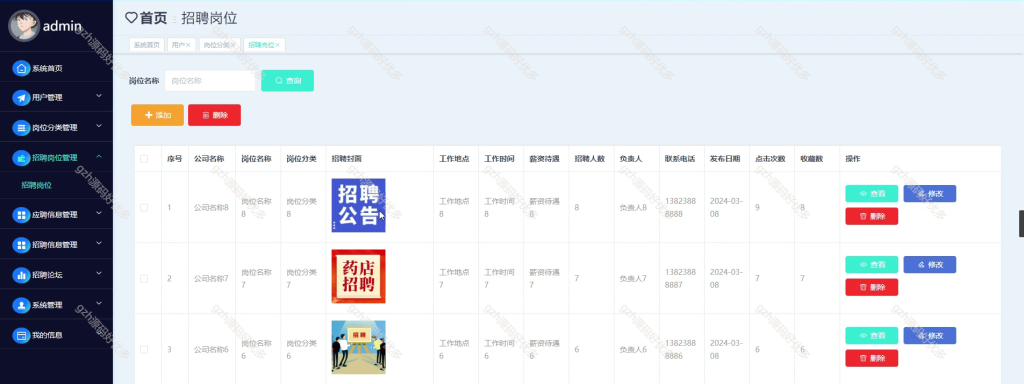Expand 系统管理 menu chevron

click(99, 304)
